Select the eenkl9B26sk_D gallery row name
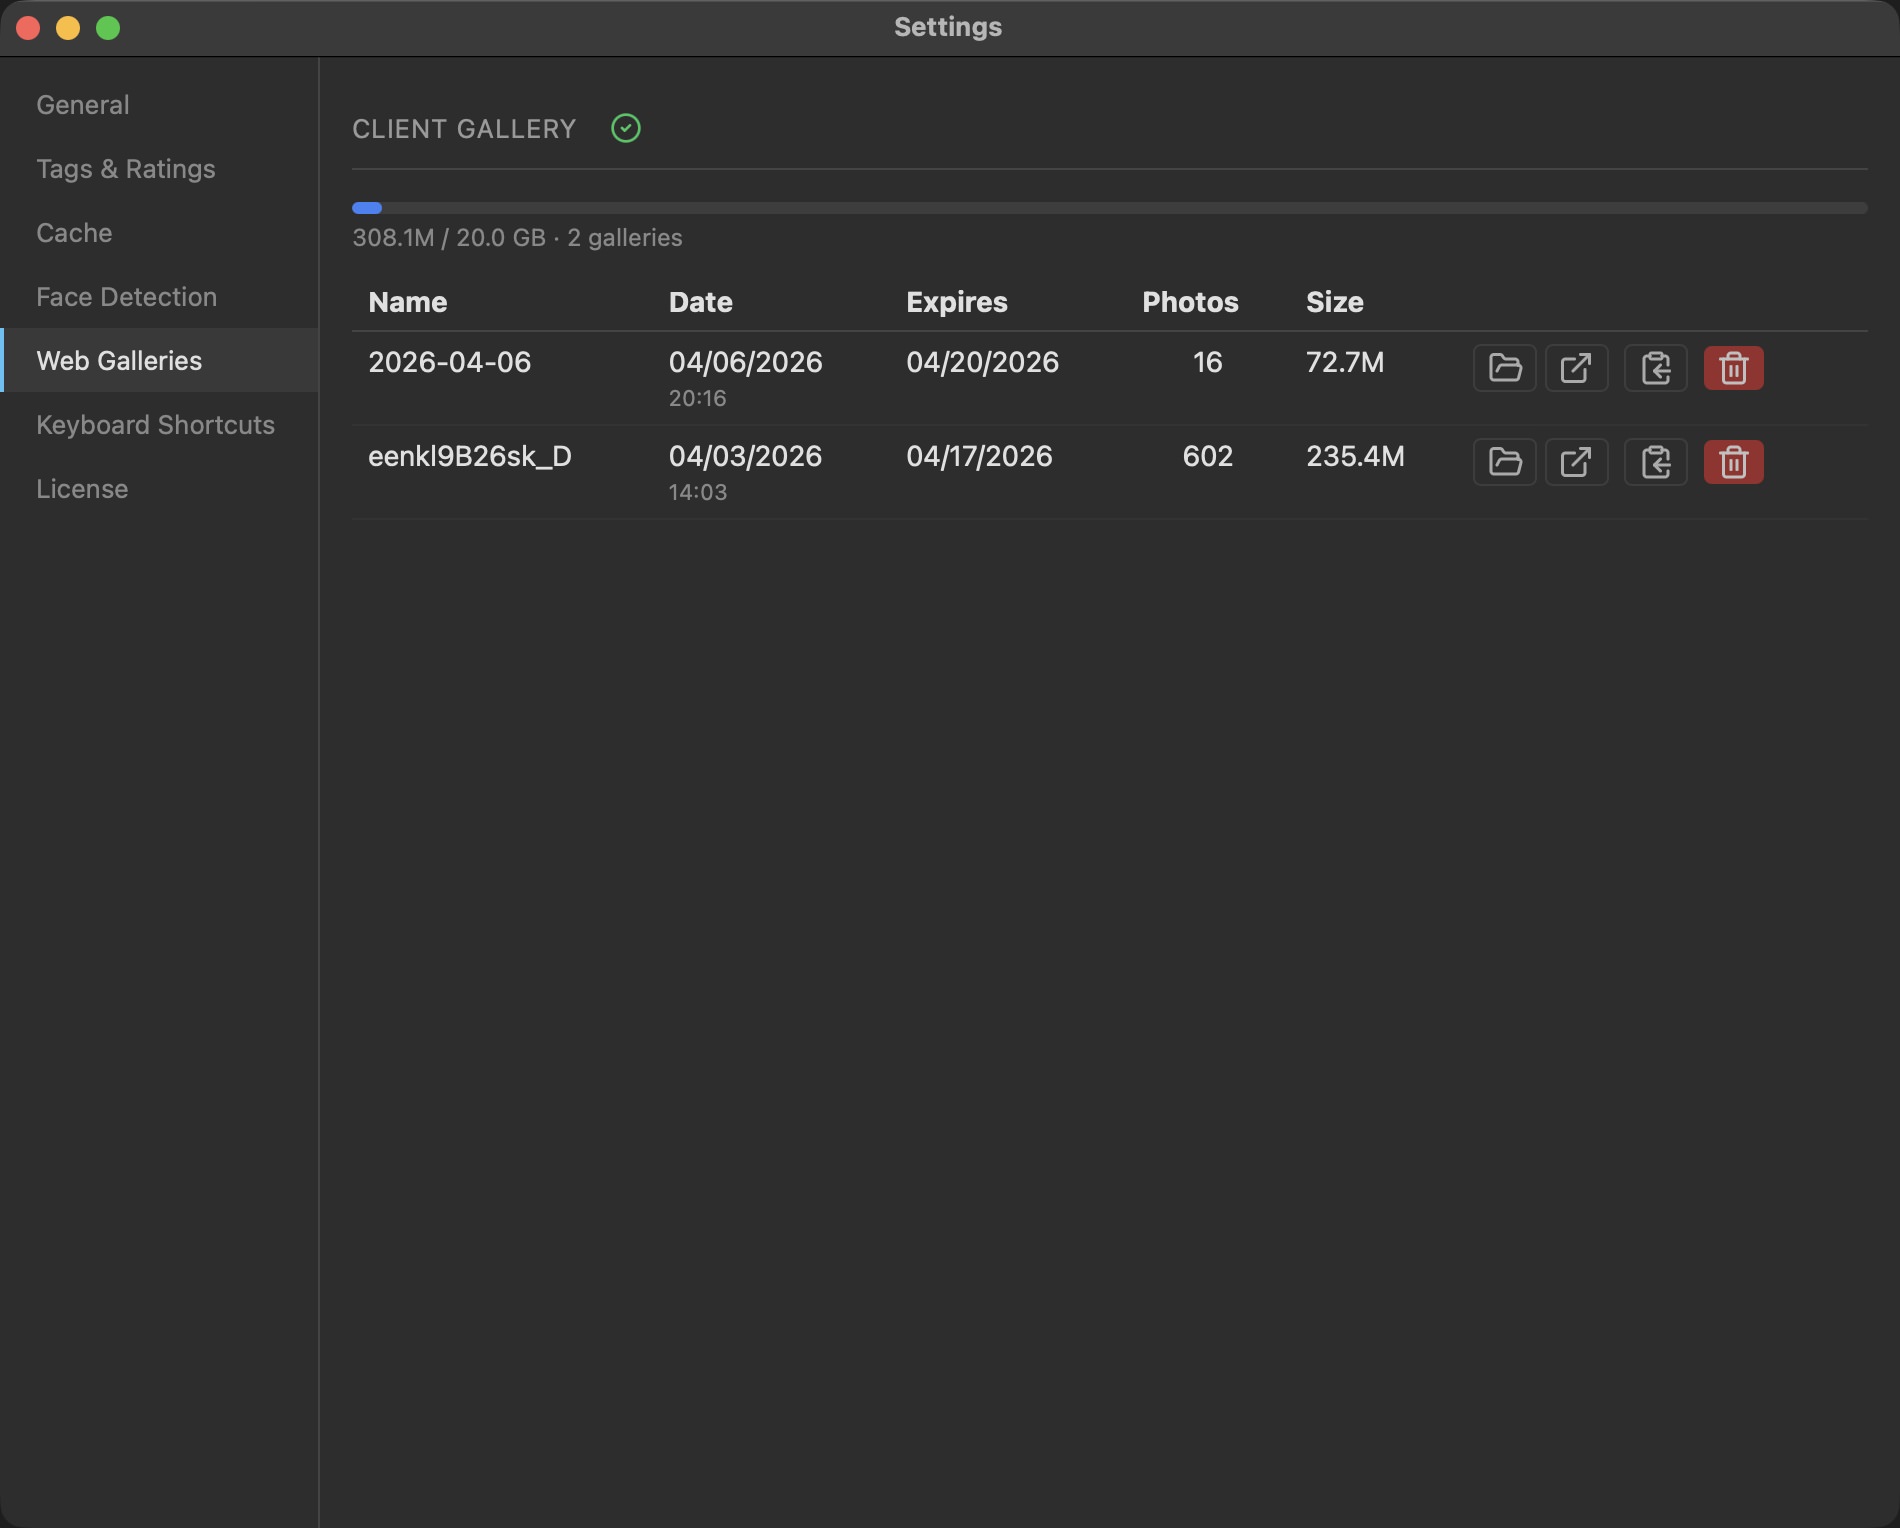This screenshot has width=1900, height=1528. [469, 456]
